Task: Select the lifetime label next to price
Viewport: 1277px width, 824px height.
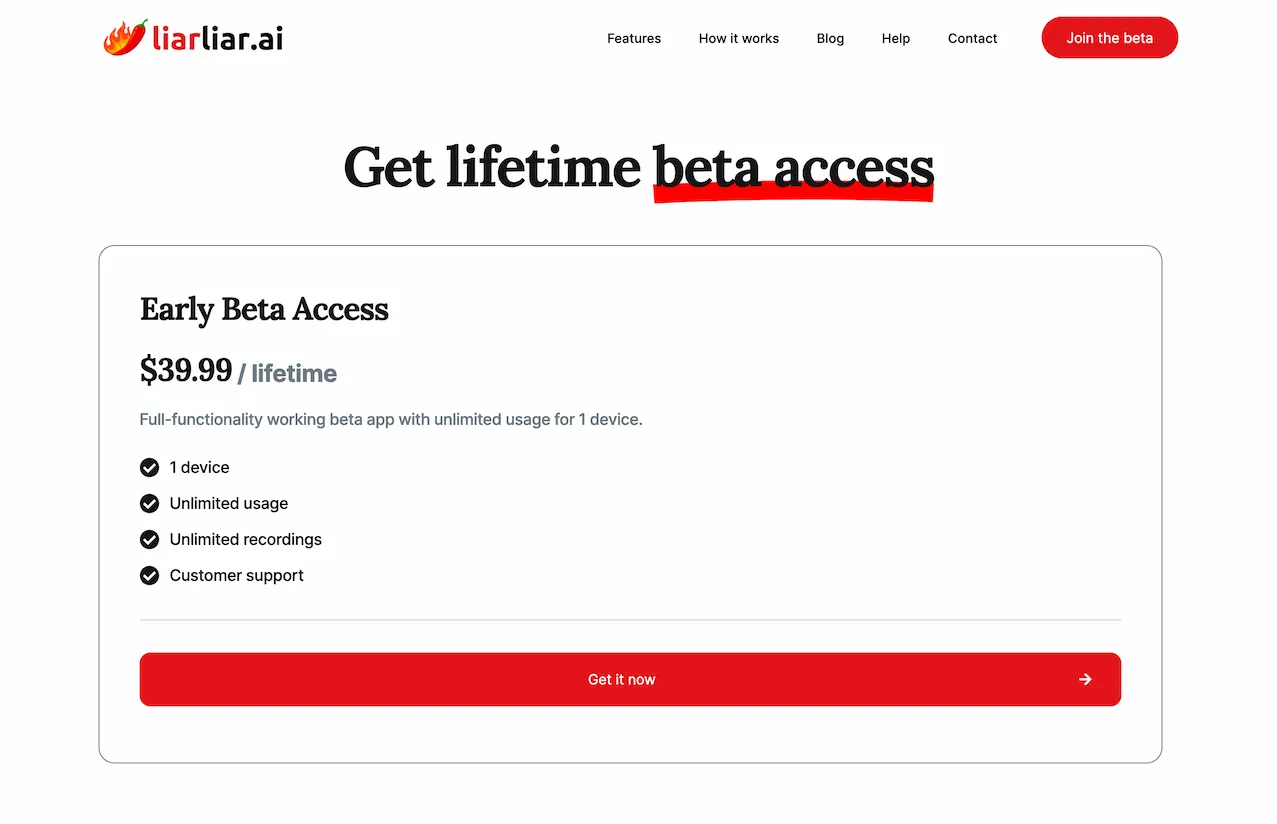Action: pos(292,373)
